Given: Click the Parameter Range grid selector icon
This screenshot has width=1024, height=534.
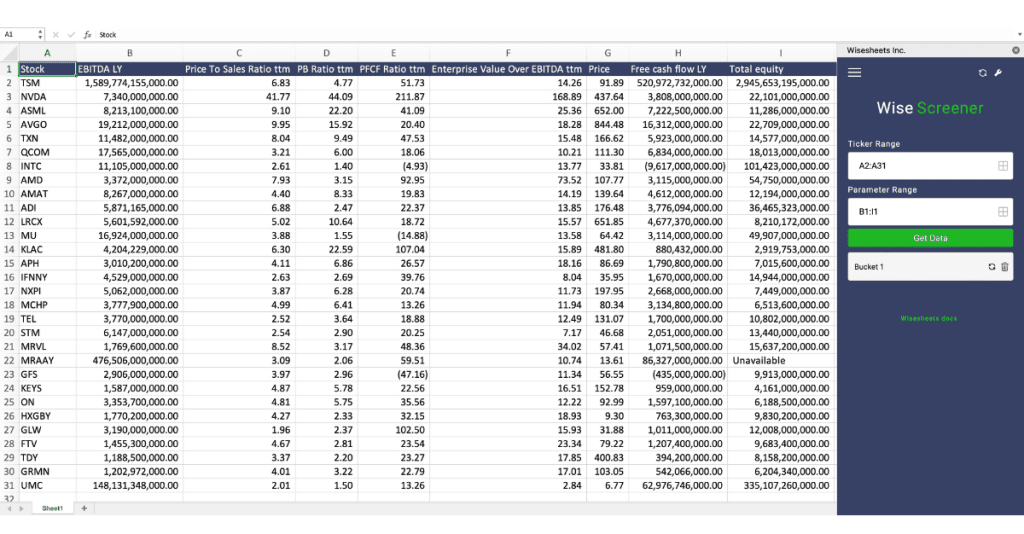Looking at the screenshot, I should pyautogui.click(x=1002, y=212).
